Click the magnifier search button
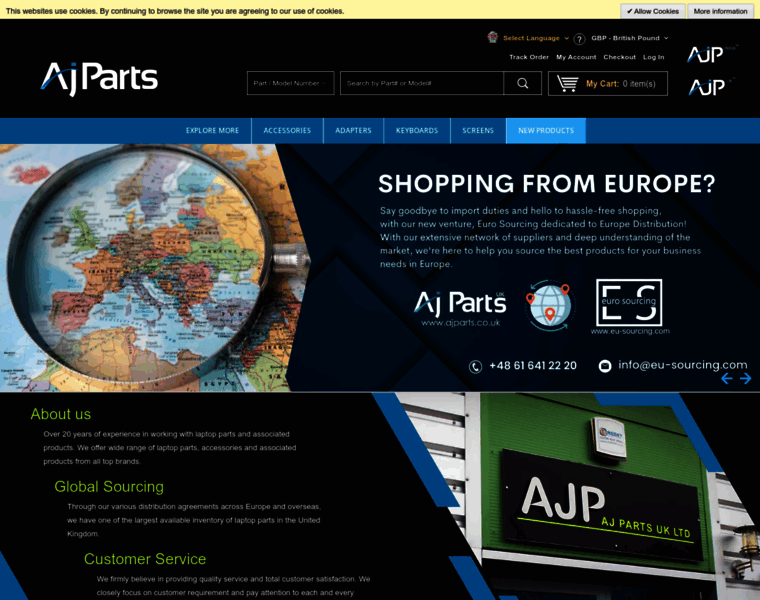Viewport: 760px width, 600px height. coord(522,83)
